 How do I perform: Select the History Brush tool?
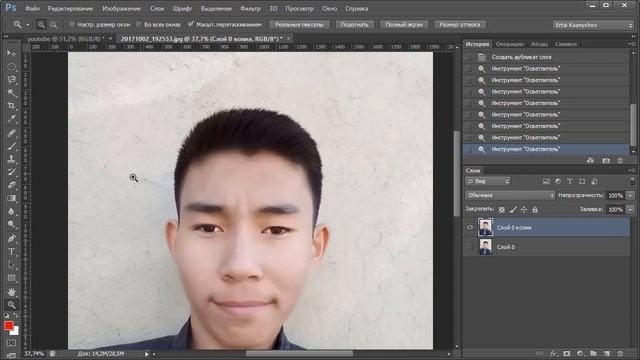click(11, 172)
